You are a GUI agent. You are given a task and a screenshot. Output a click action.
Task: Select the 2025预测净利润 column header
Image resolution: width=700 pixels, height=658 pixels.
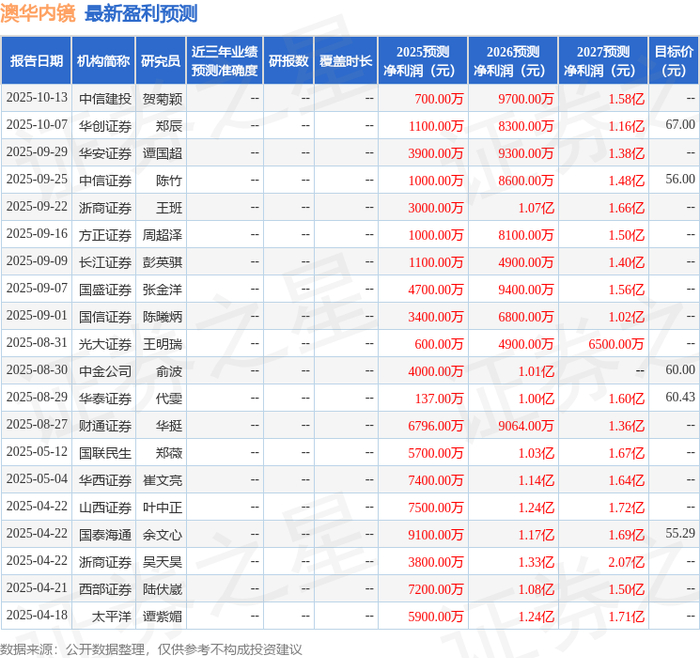423,61
